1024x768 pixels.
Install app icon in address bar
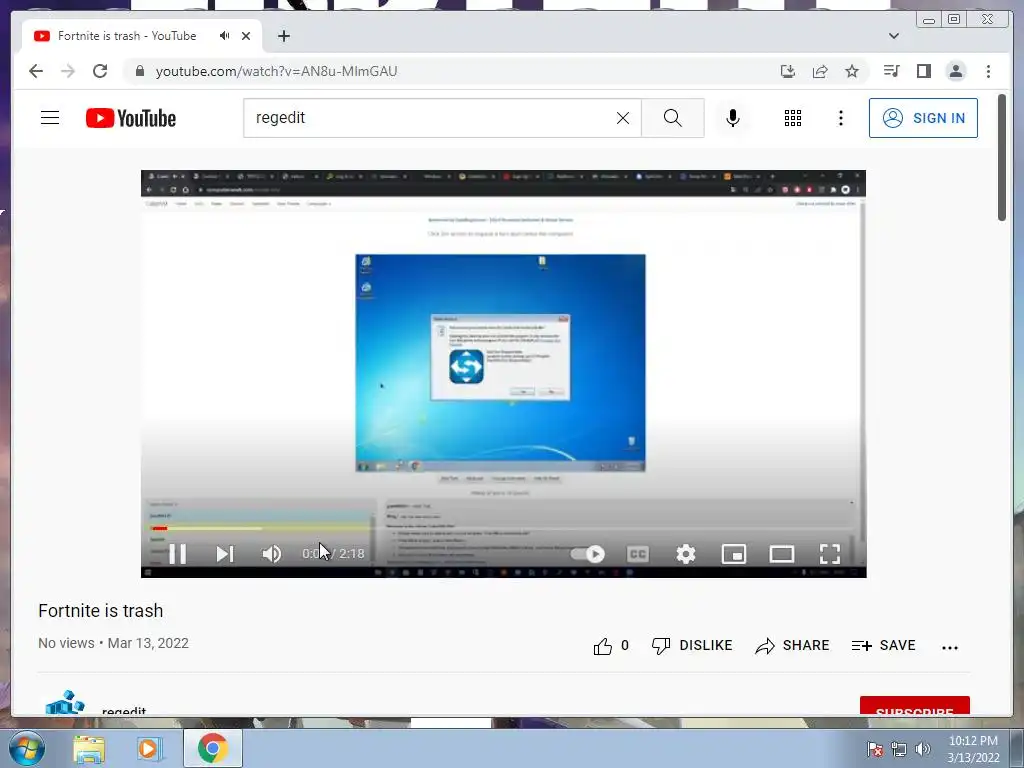coord(788,71)
